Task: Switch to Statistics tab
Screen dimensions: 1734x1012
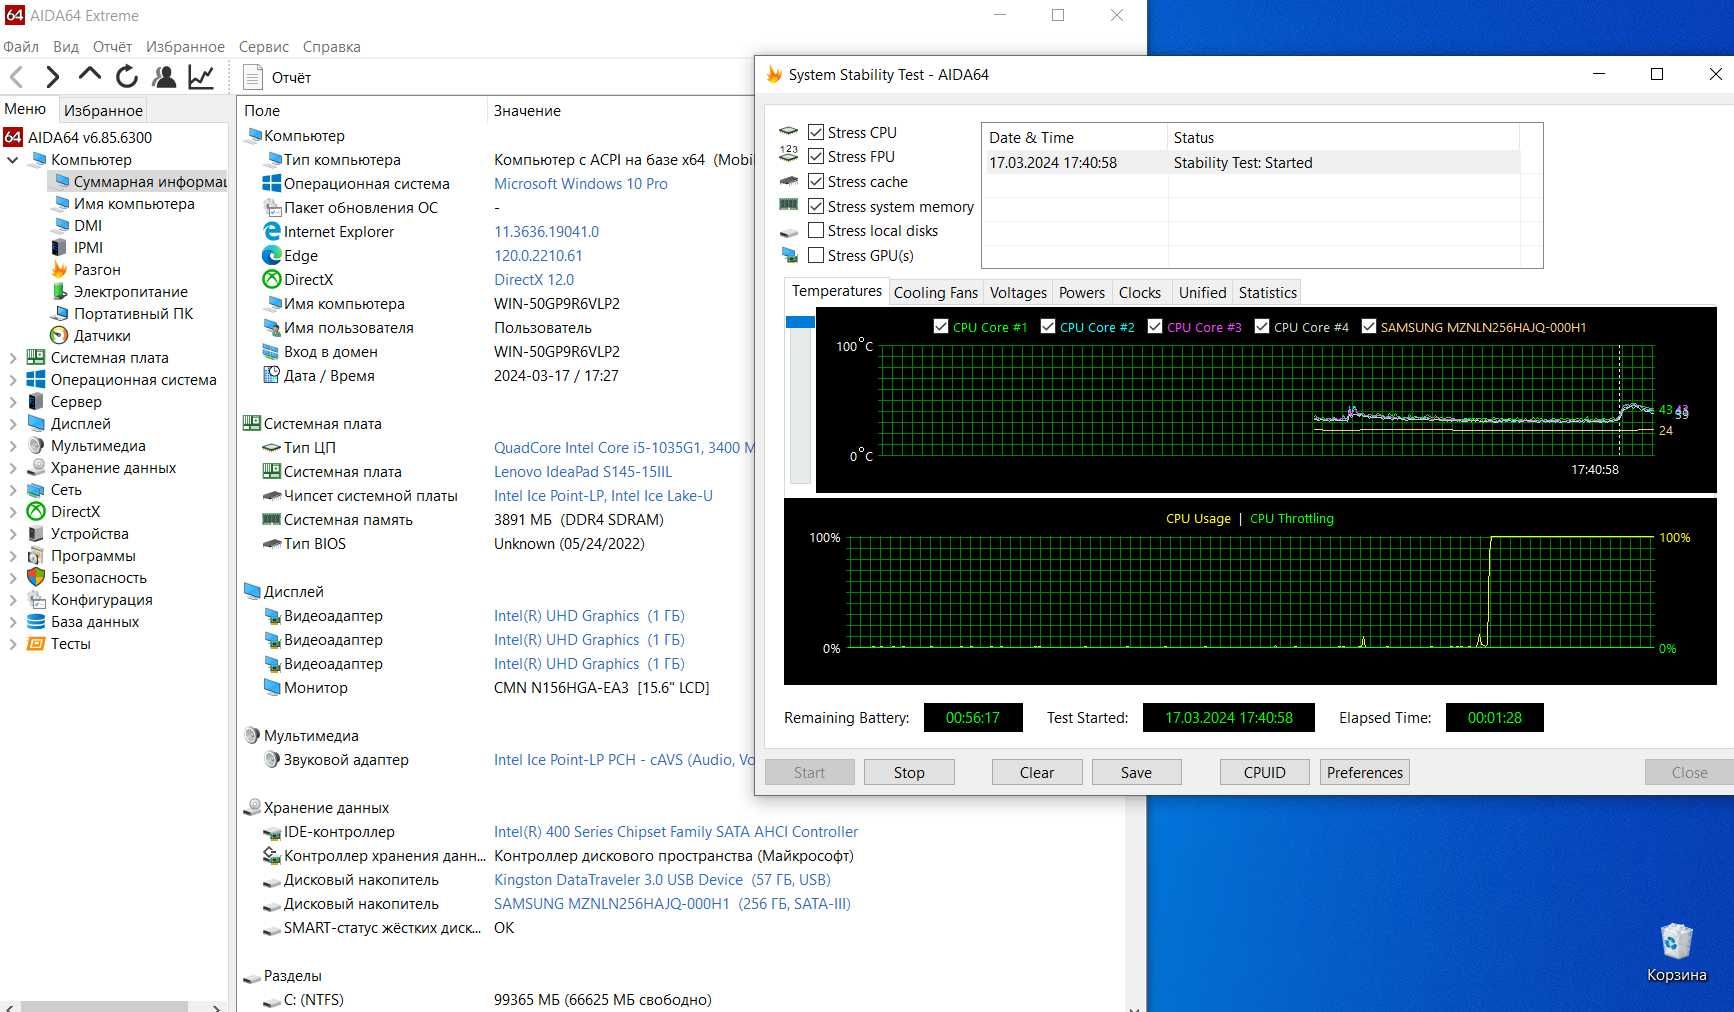Action: (1267, 292)
